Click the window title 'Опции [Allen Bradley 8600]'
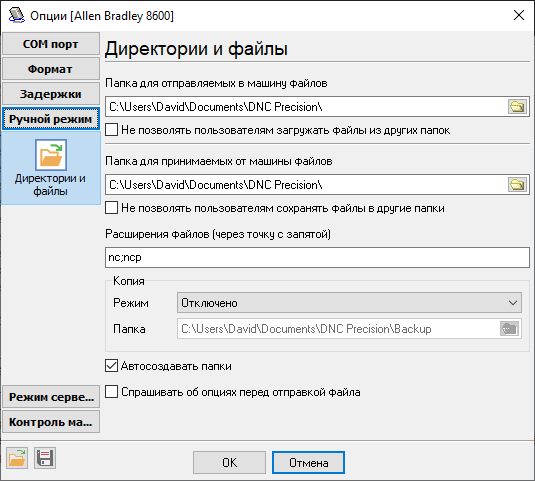This screenshot has width=535, height=481. point(102,16)
